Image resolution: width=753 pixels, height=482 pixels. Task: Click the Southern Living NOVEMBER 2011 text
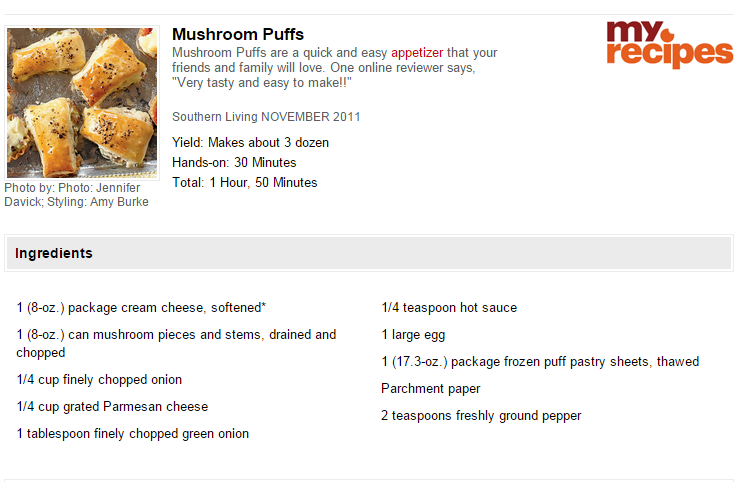pyautogui.click(x=266, y=117)
